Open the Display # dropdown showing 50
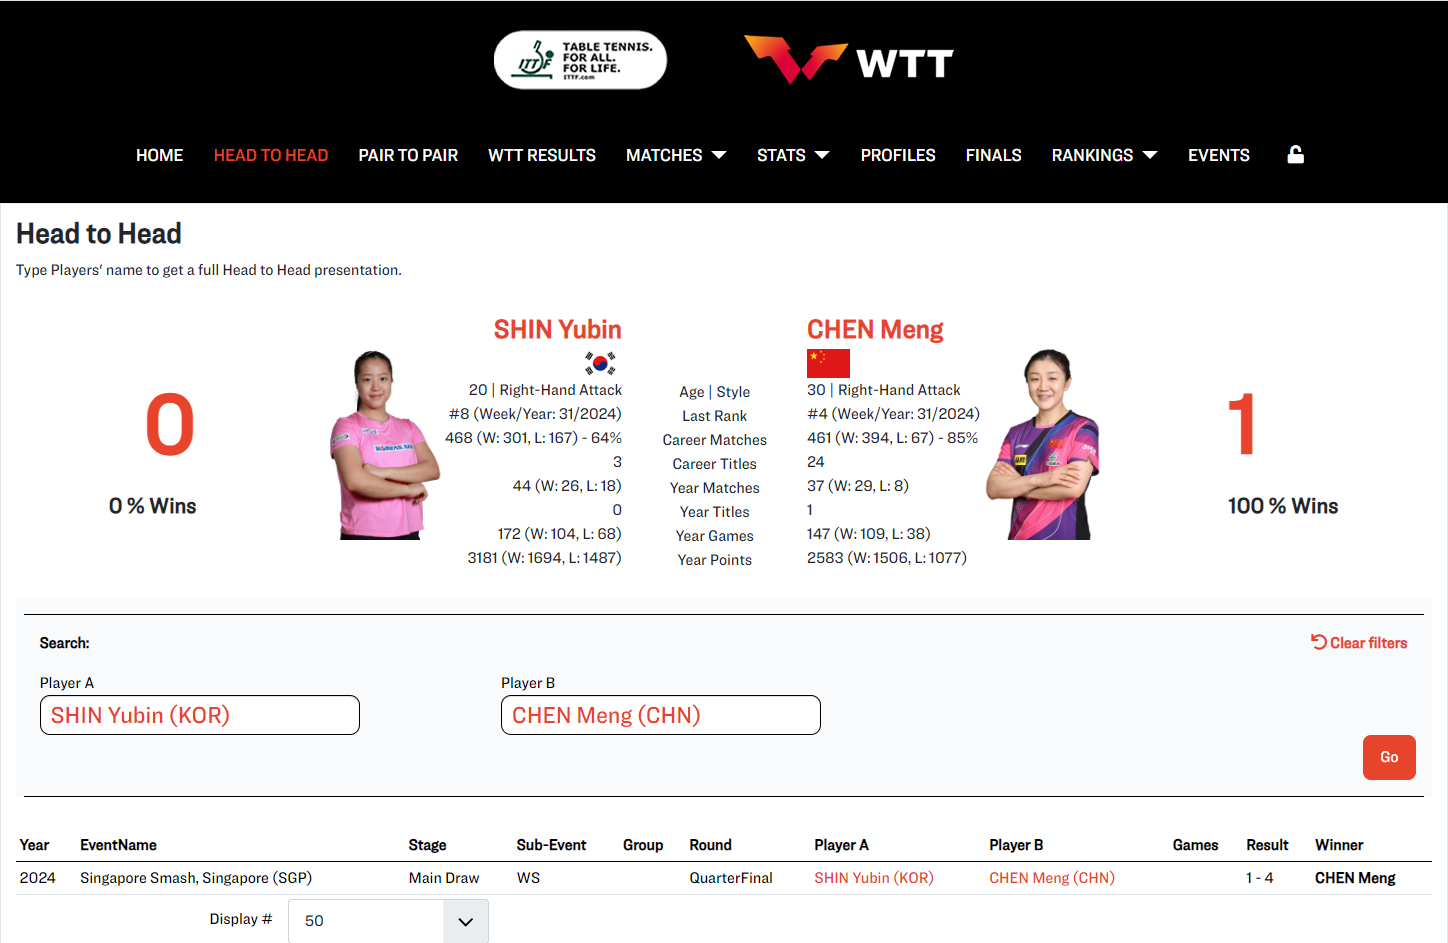 pos(388,921)
